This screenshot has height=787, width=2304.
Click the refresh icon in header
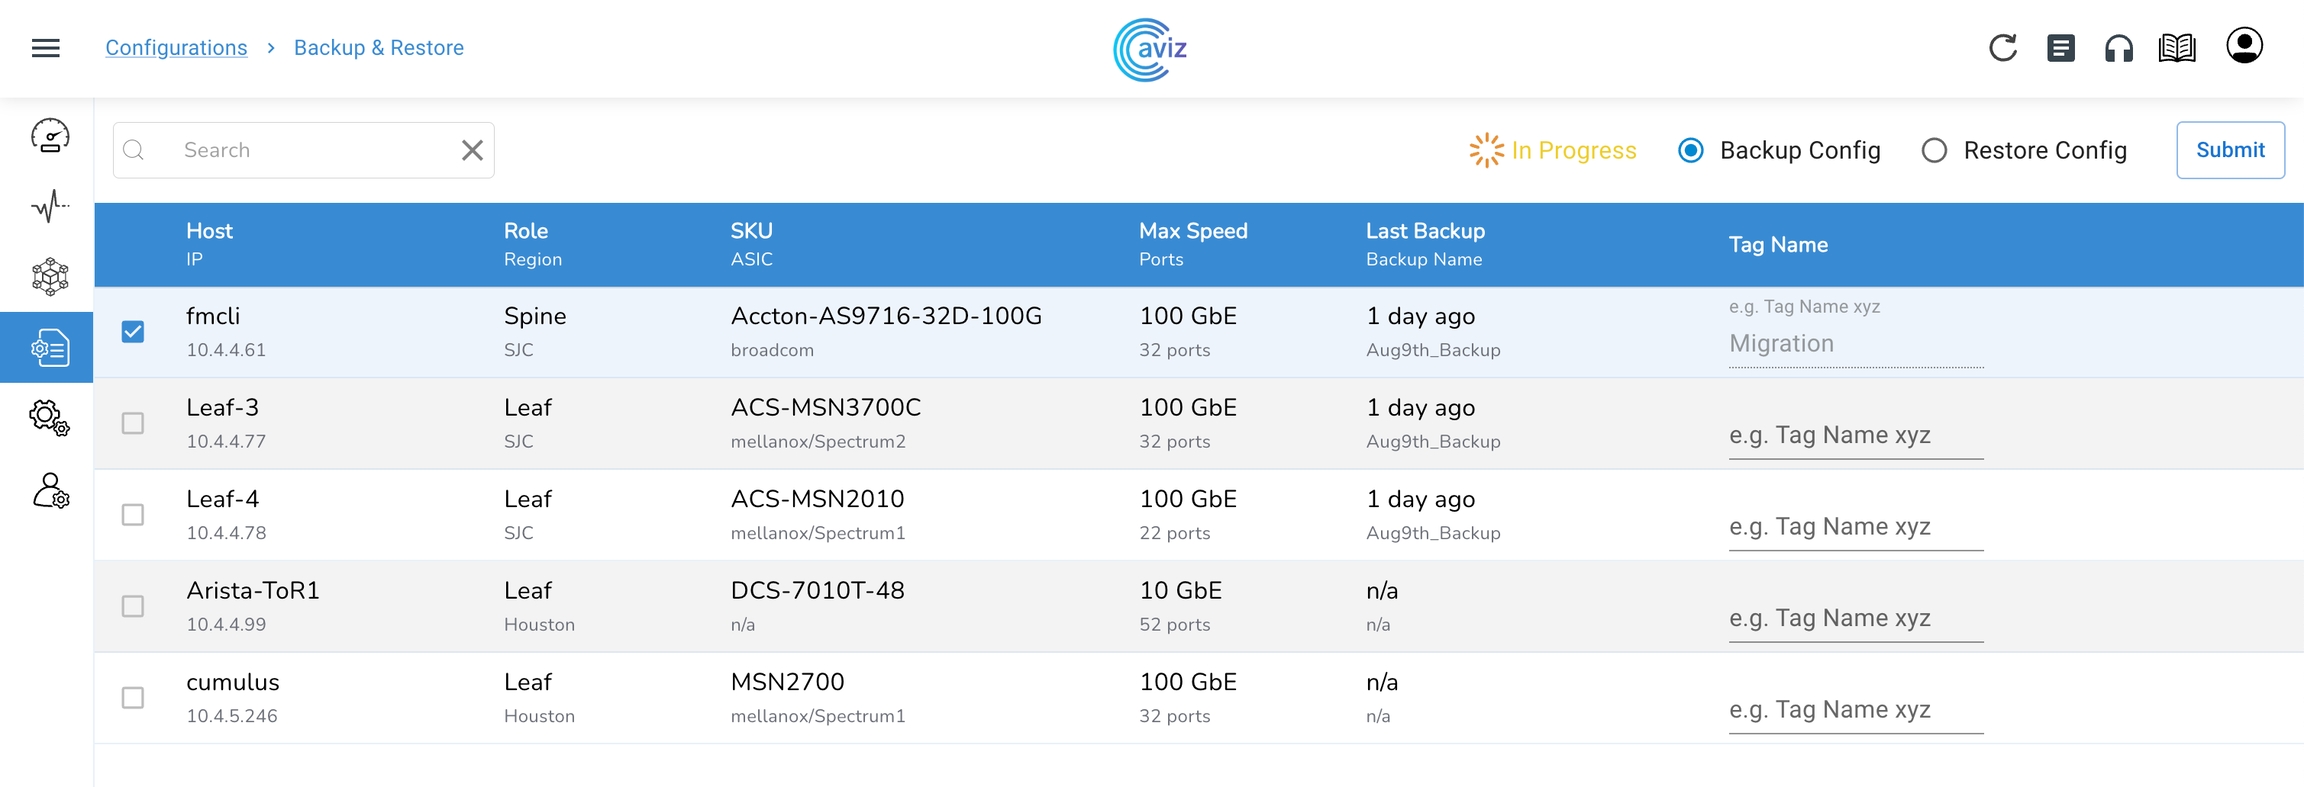point(2003,48)
